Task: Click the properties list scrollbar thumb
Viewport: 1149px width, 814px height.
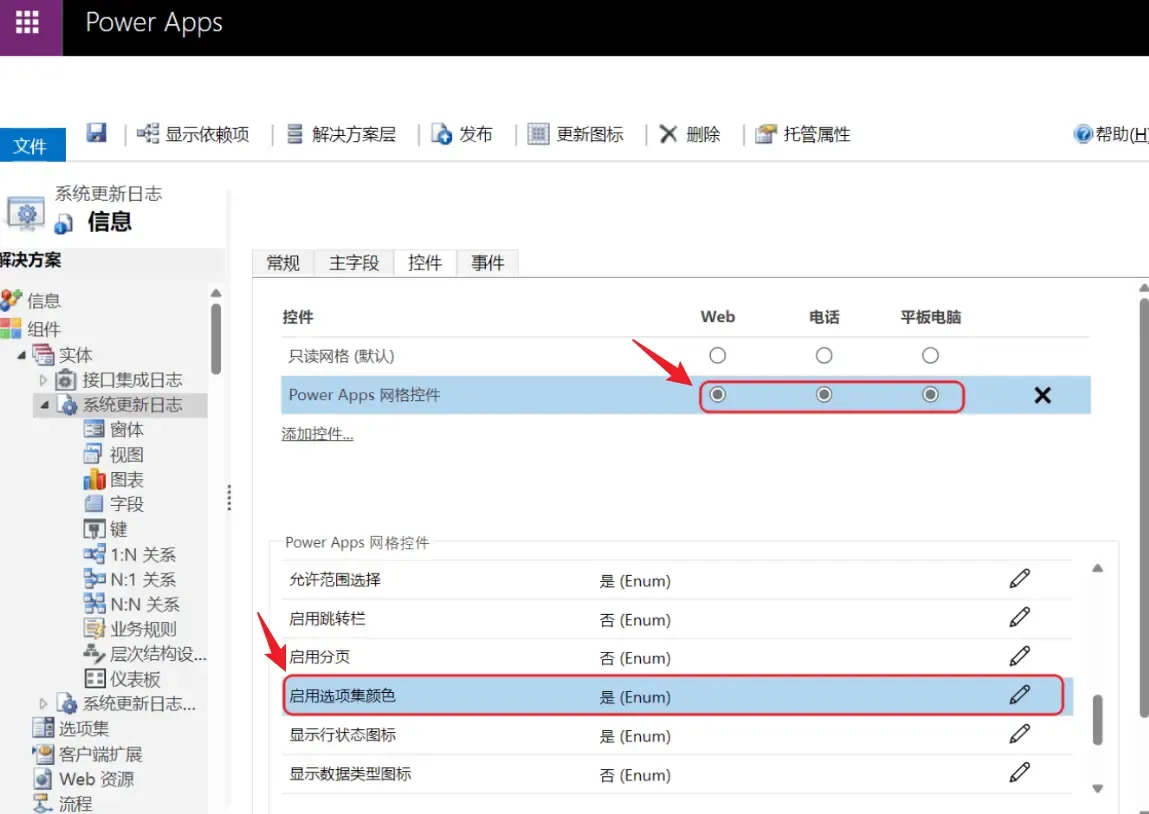Action: [x=1097, y=720]
